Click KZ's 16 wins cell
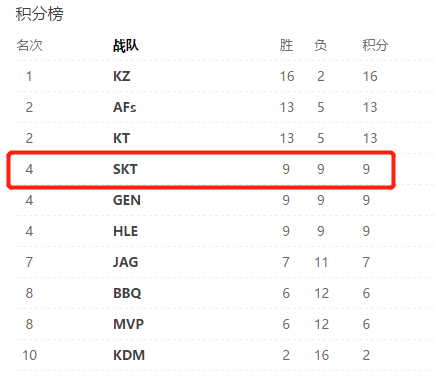 click(287, 76)
